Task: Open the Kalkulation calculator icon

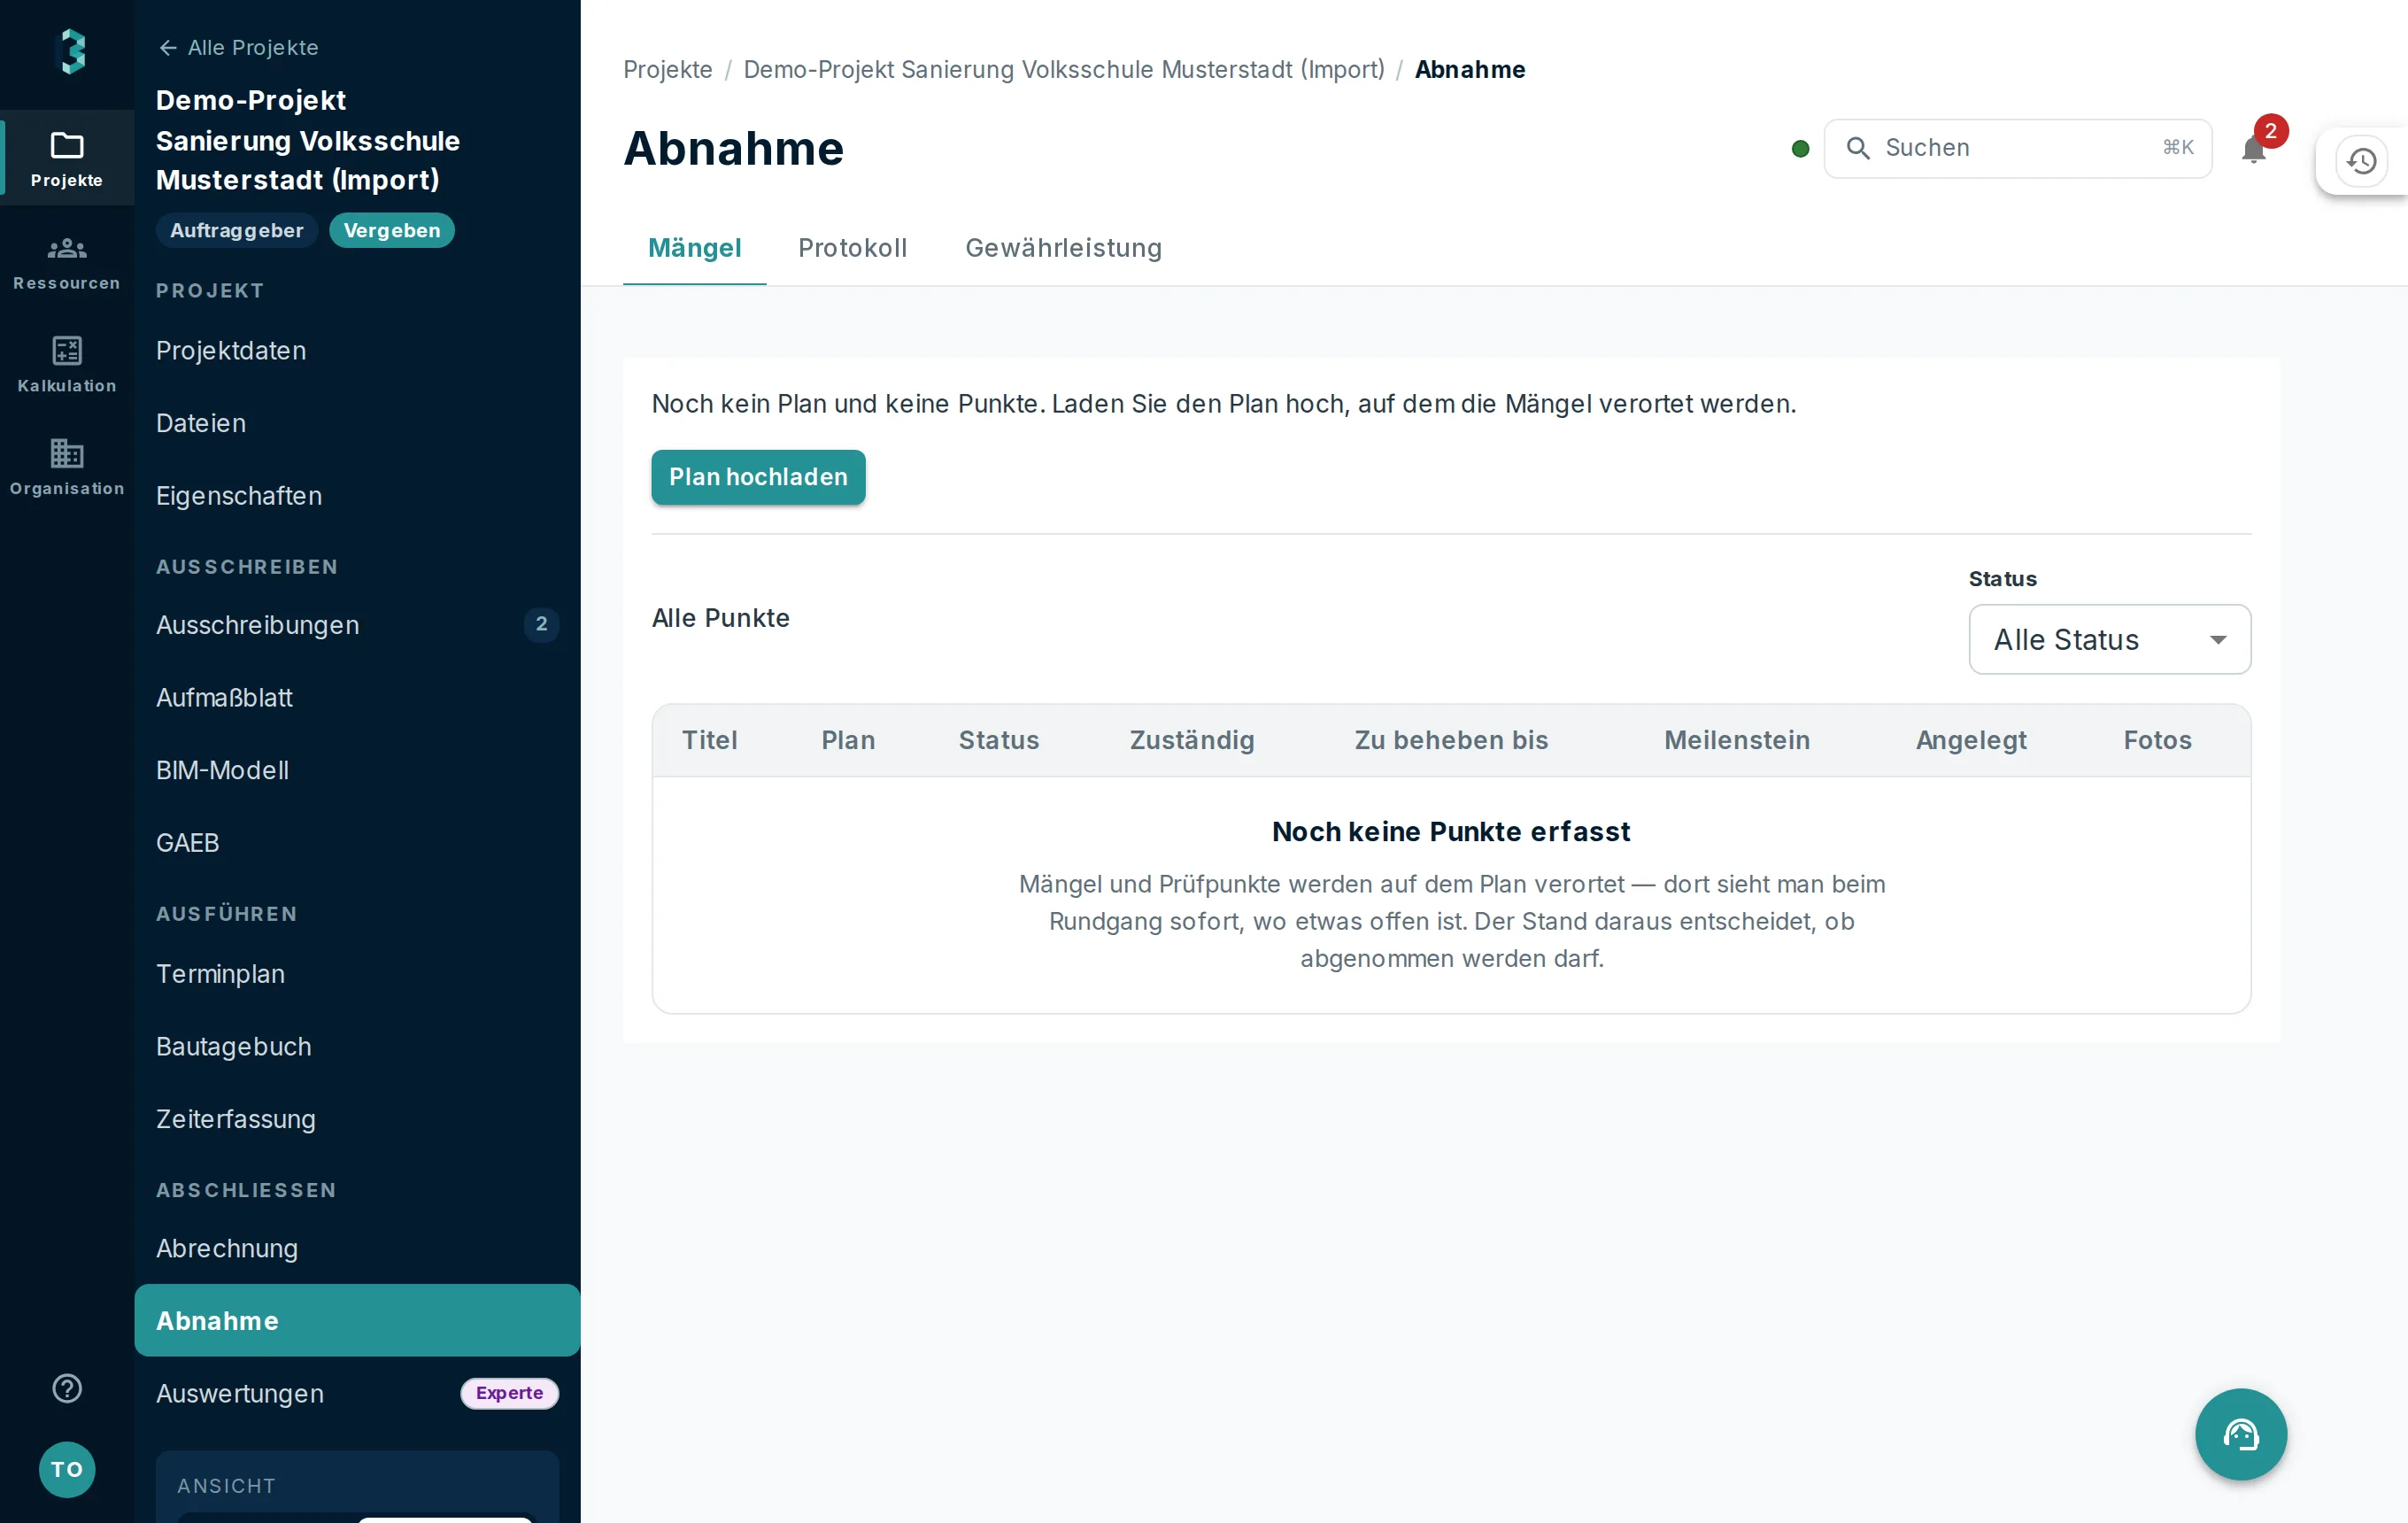Action: [67, 351]
